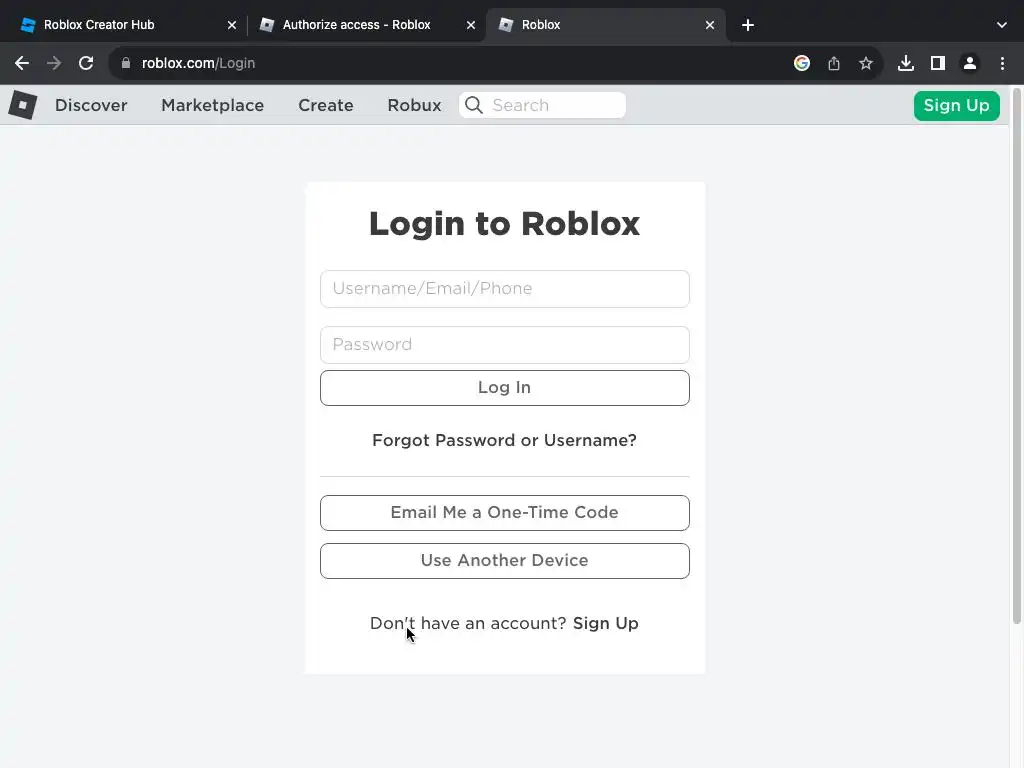1024x768 pixels.
Task: Click Use Another Device button
Action: pyautogui.click(x=504, y=561)
